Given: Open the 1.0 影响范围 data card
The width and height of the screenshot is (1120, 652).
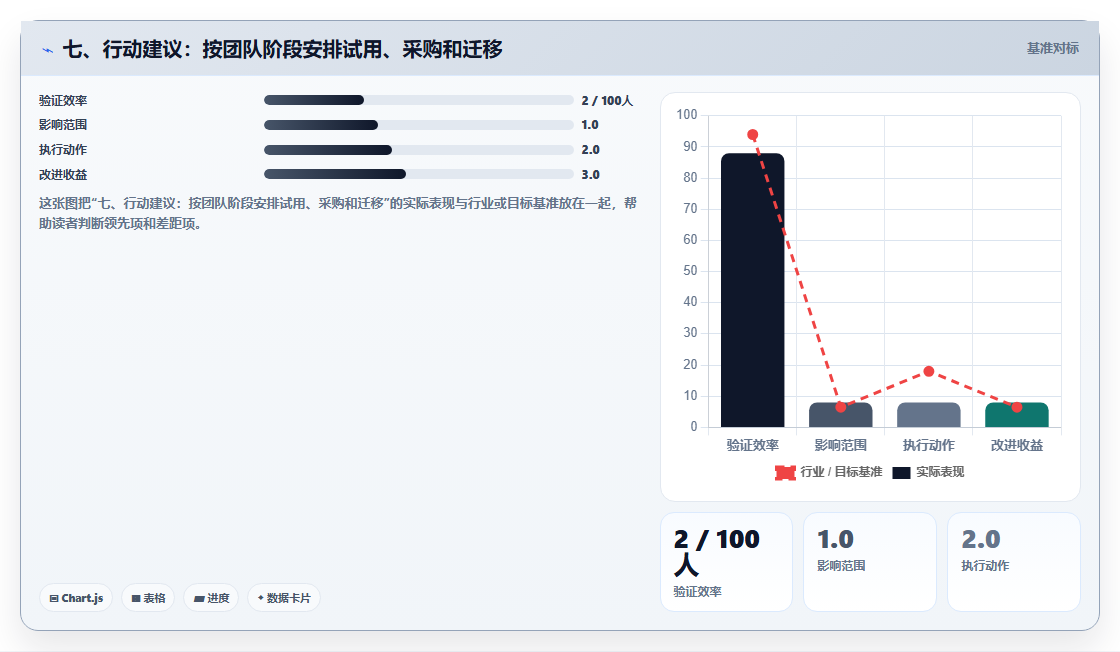Looking at the screenshot, I should pos(870,562).
